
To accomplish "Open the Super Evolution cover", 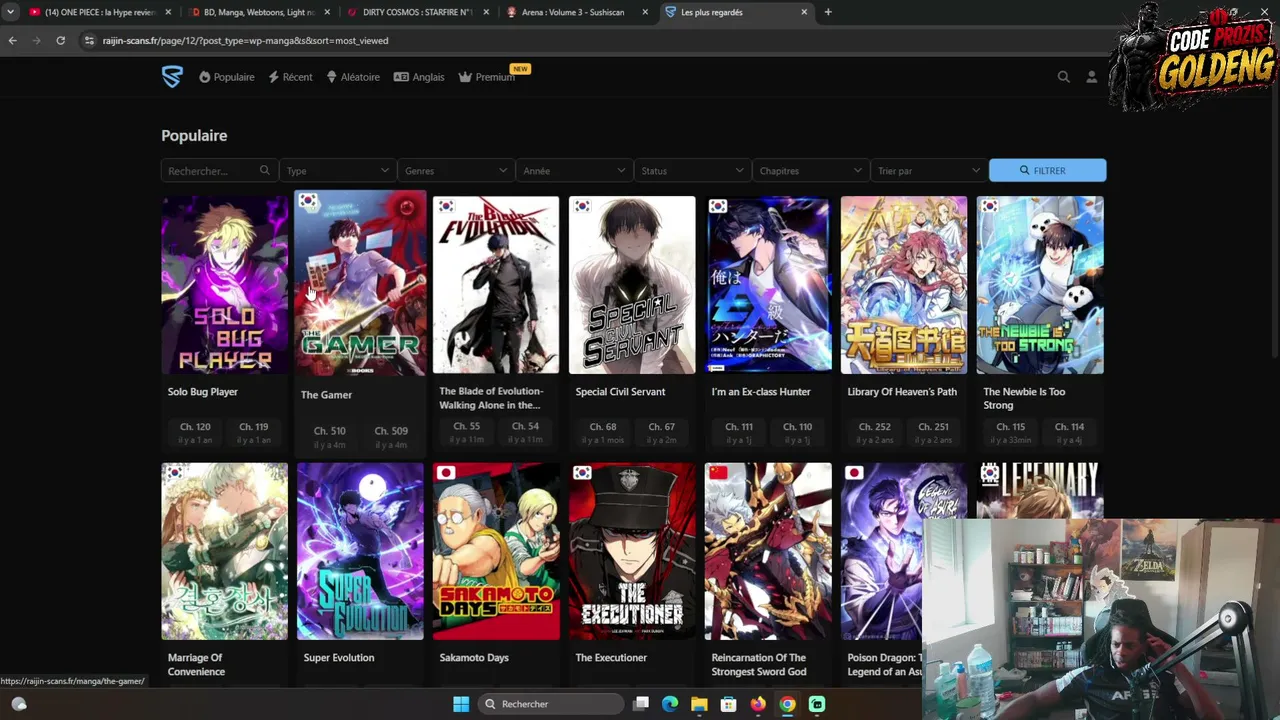I will [x=360, y=551].
